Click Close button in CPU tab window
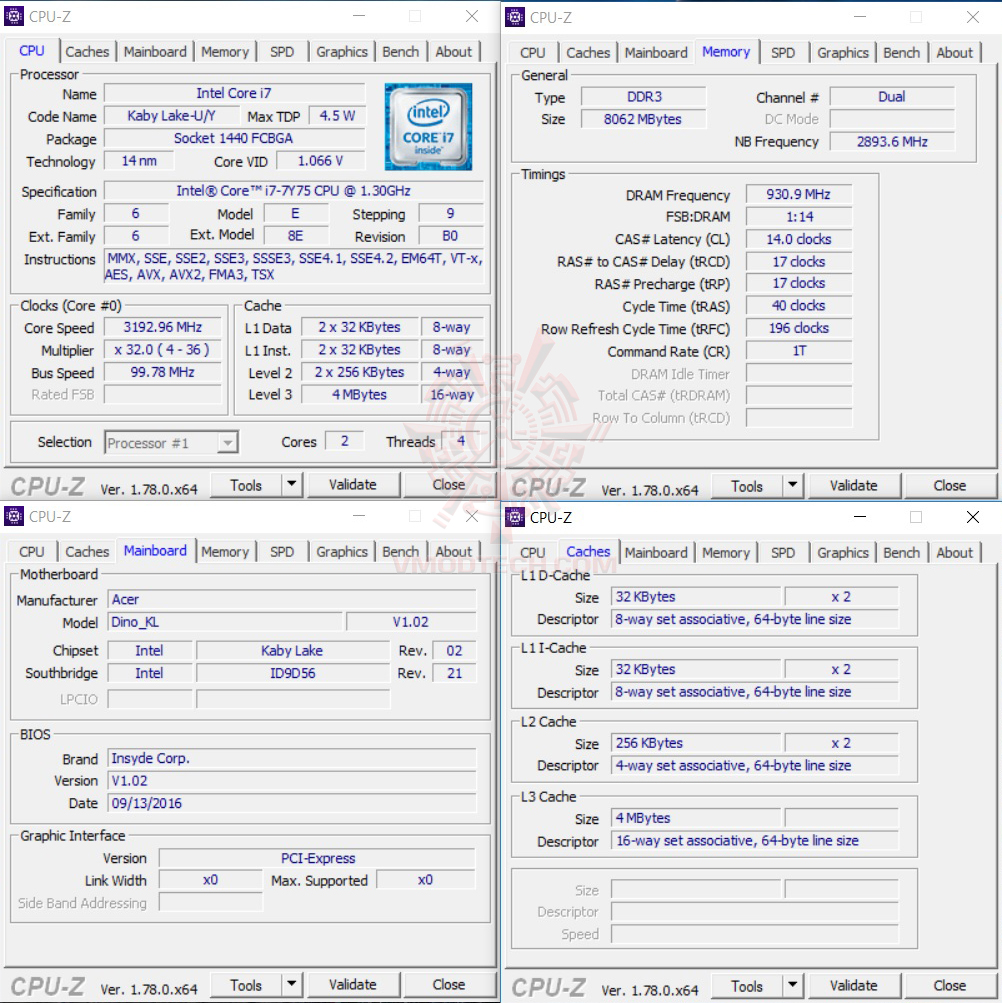 click(x=449, y=485)
